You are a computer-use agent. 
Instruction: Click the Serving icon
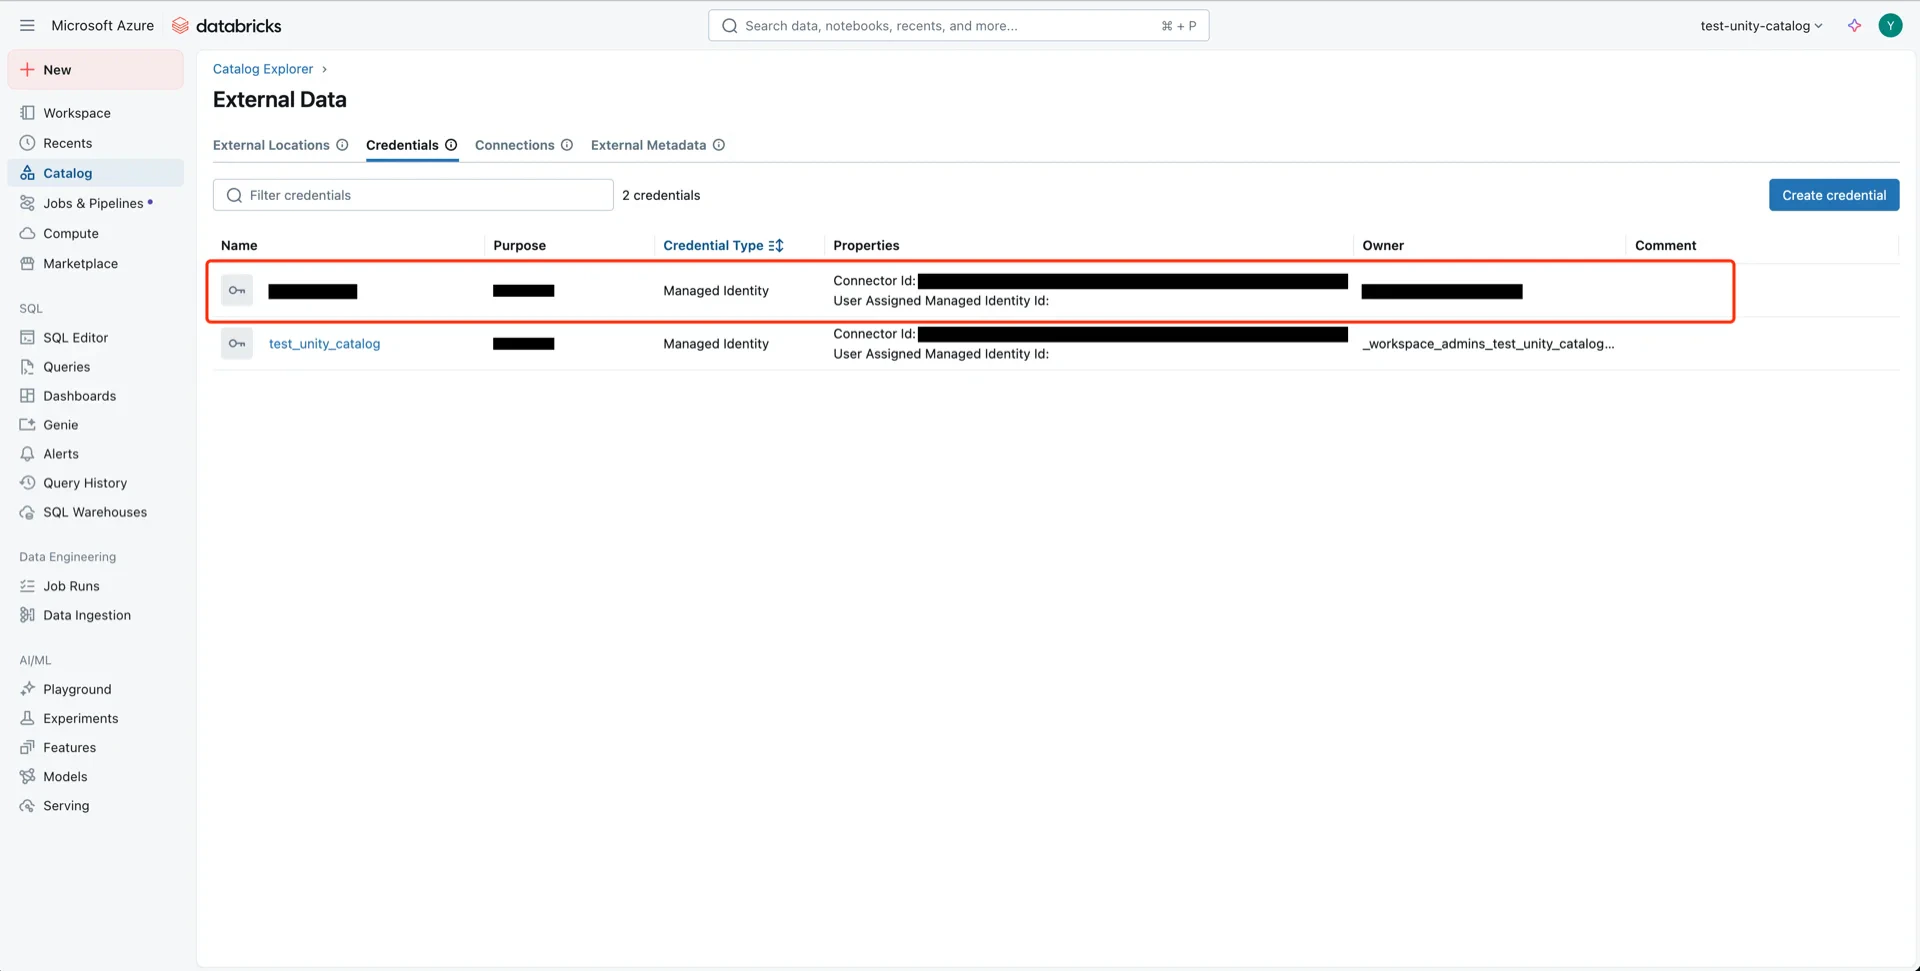[x=27, y=805]
